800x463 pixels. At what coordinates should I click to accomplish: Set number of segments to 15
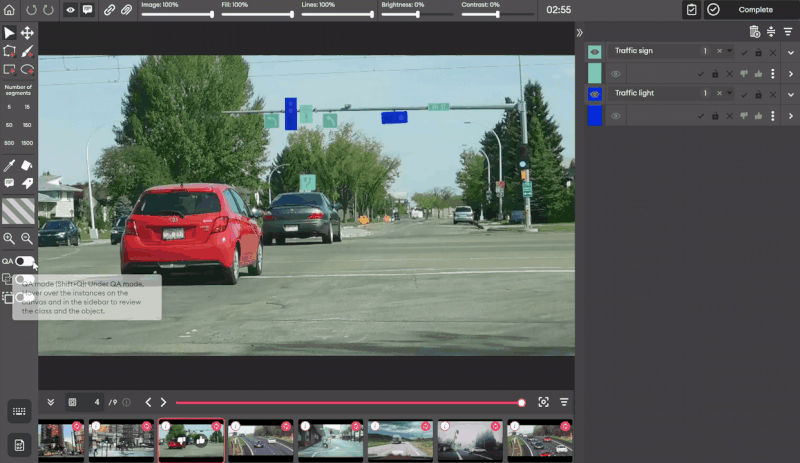27,107
